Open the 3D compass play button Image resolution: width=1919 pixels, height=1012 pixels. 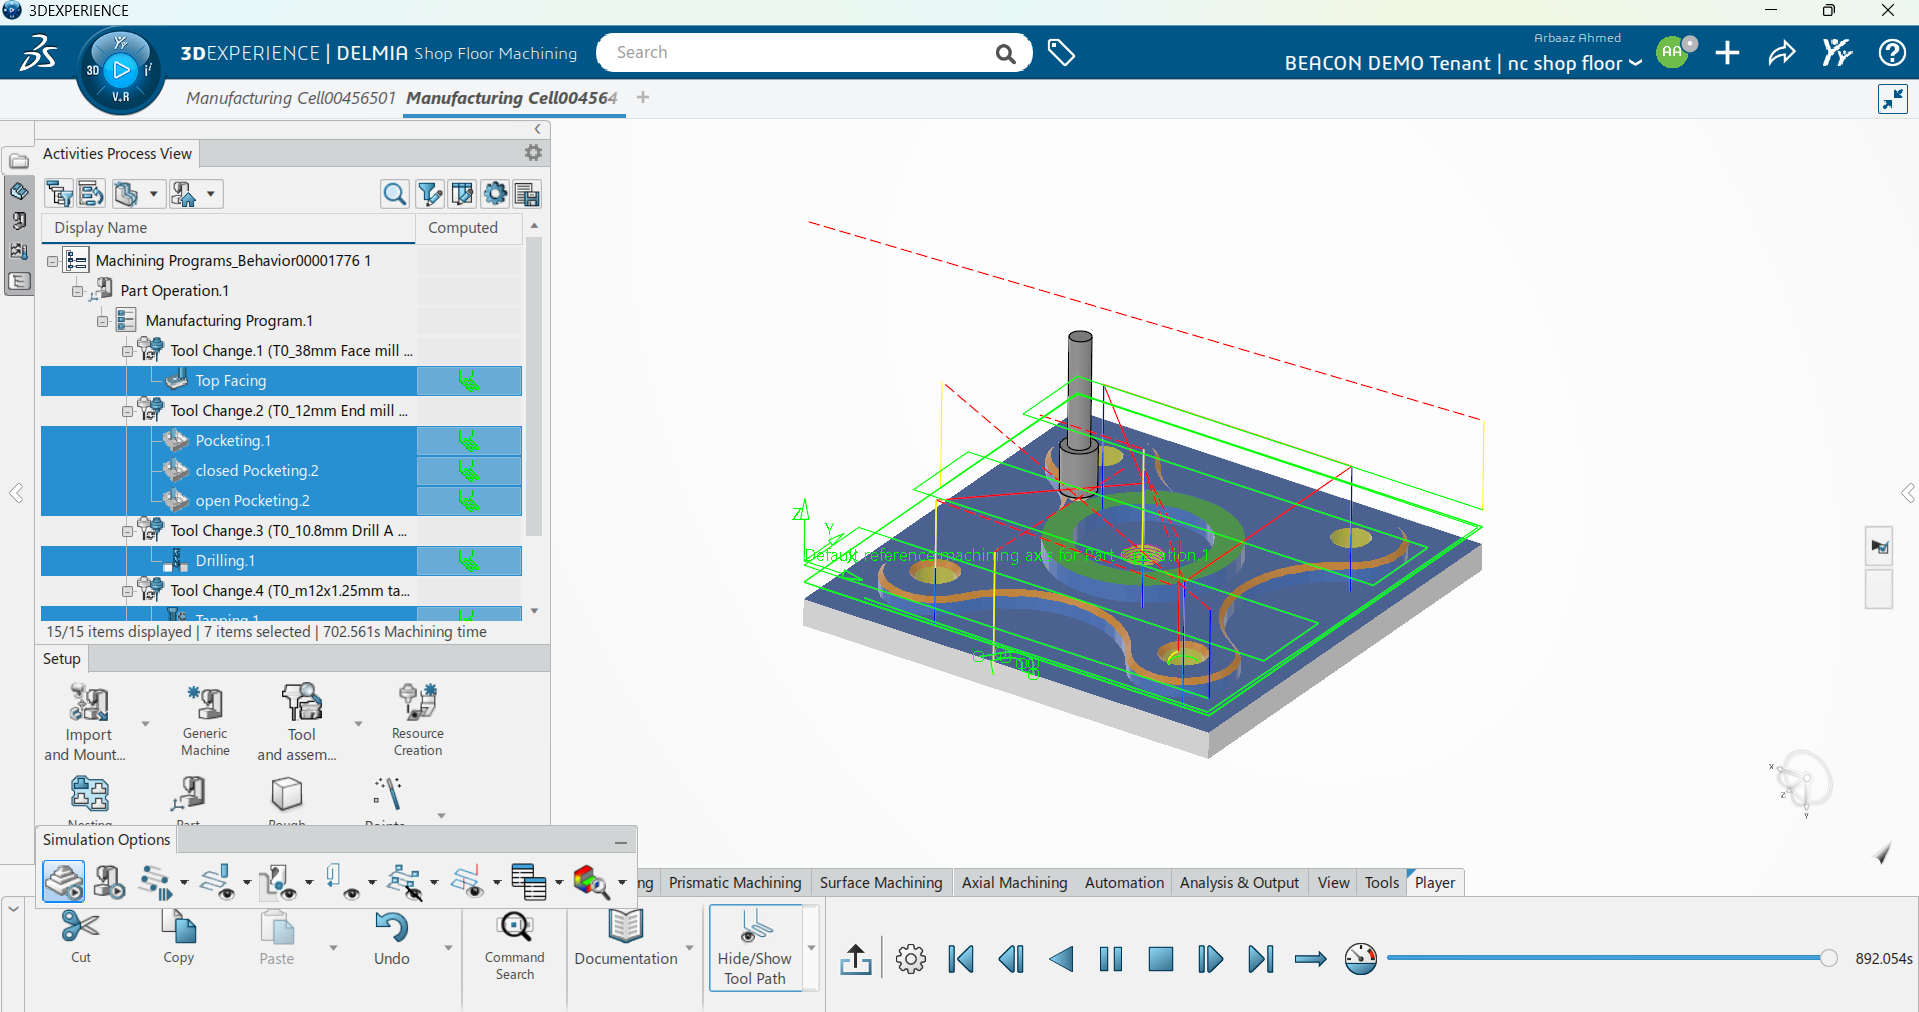click(121, 70)
